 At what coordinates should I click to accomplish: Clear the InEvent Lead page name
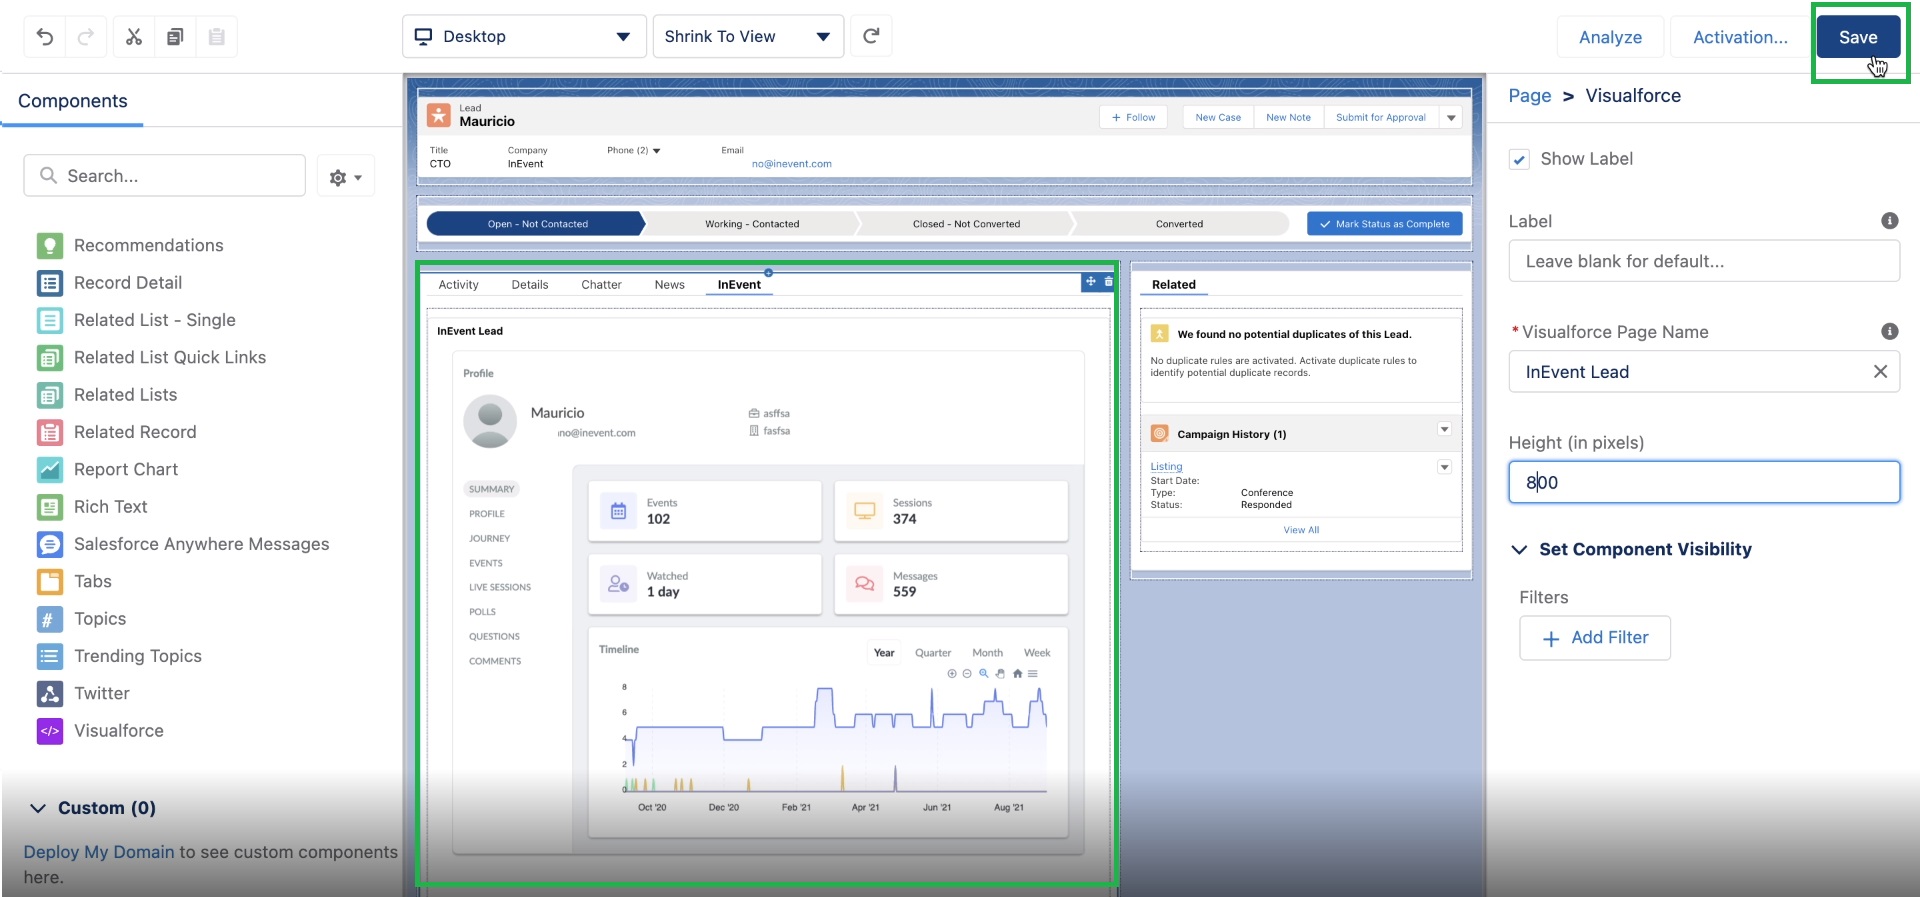[1880, 372]
